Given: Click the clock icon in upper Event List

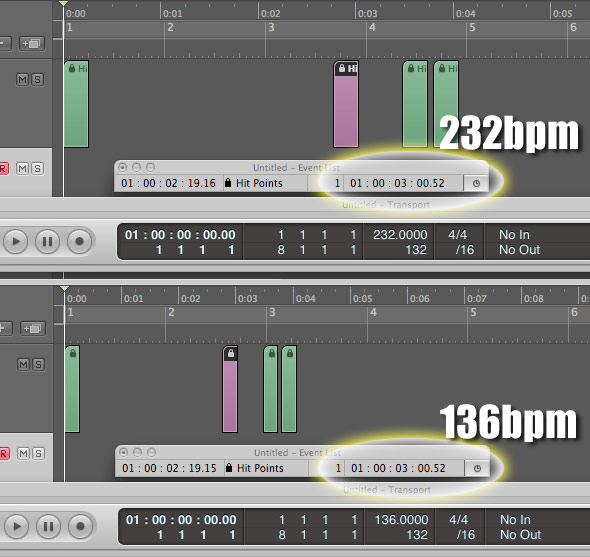Looking at the screenshot, I should (476, 184).
